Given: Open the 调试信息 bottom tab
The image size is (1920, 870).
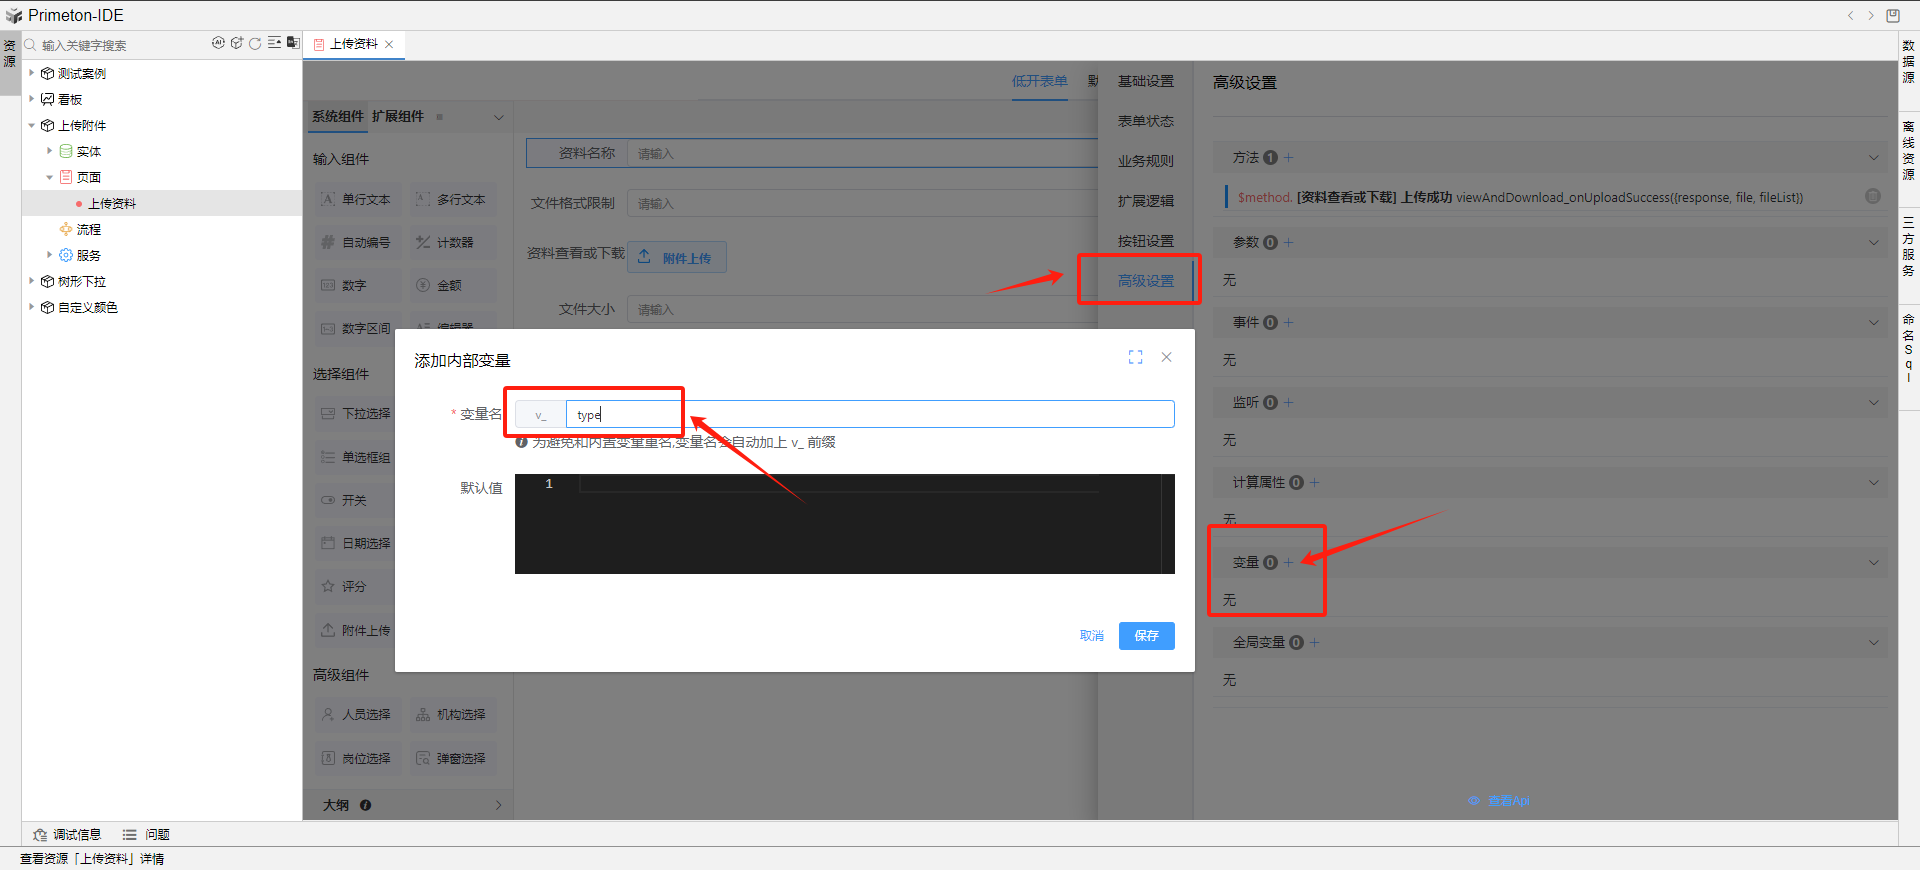Looking at the screenshot, I should pyautogui.click(x=68, y=834).
